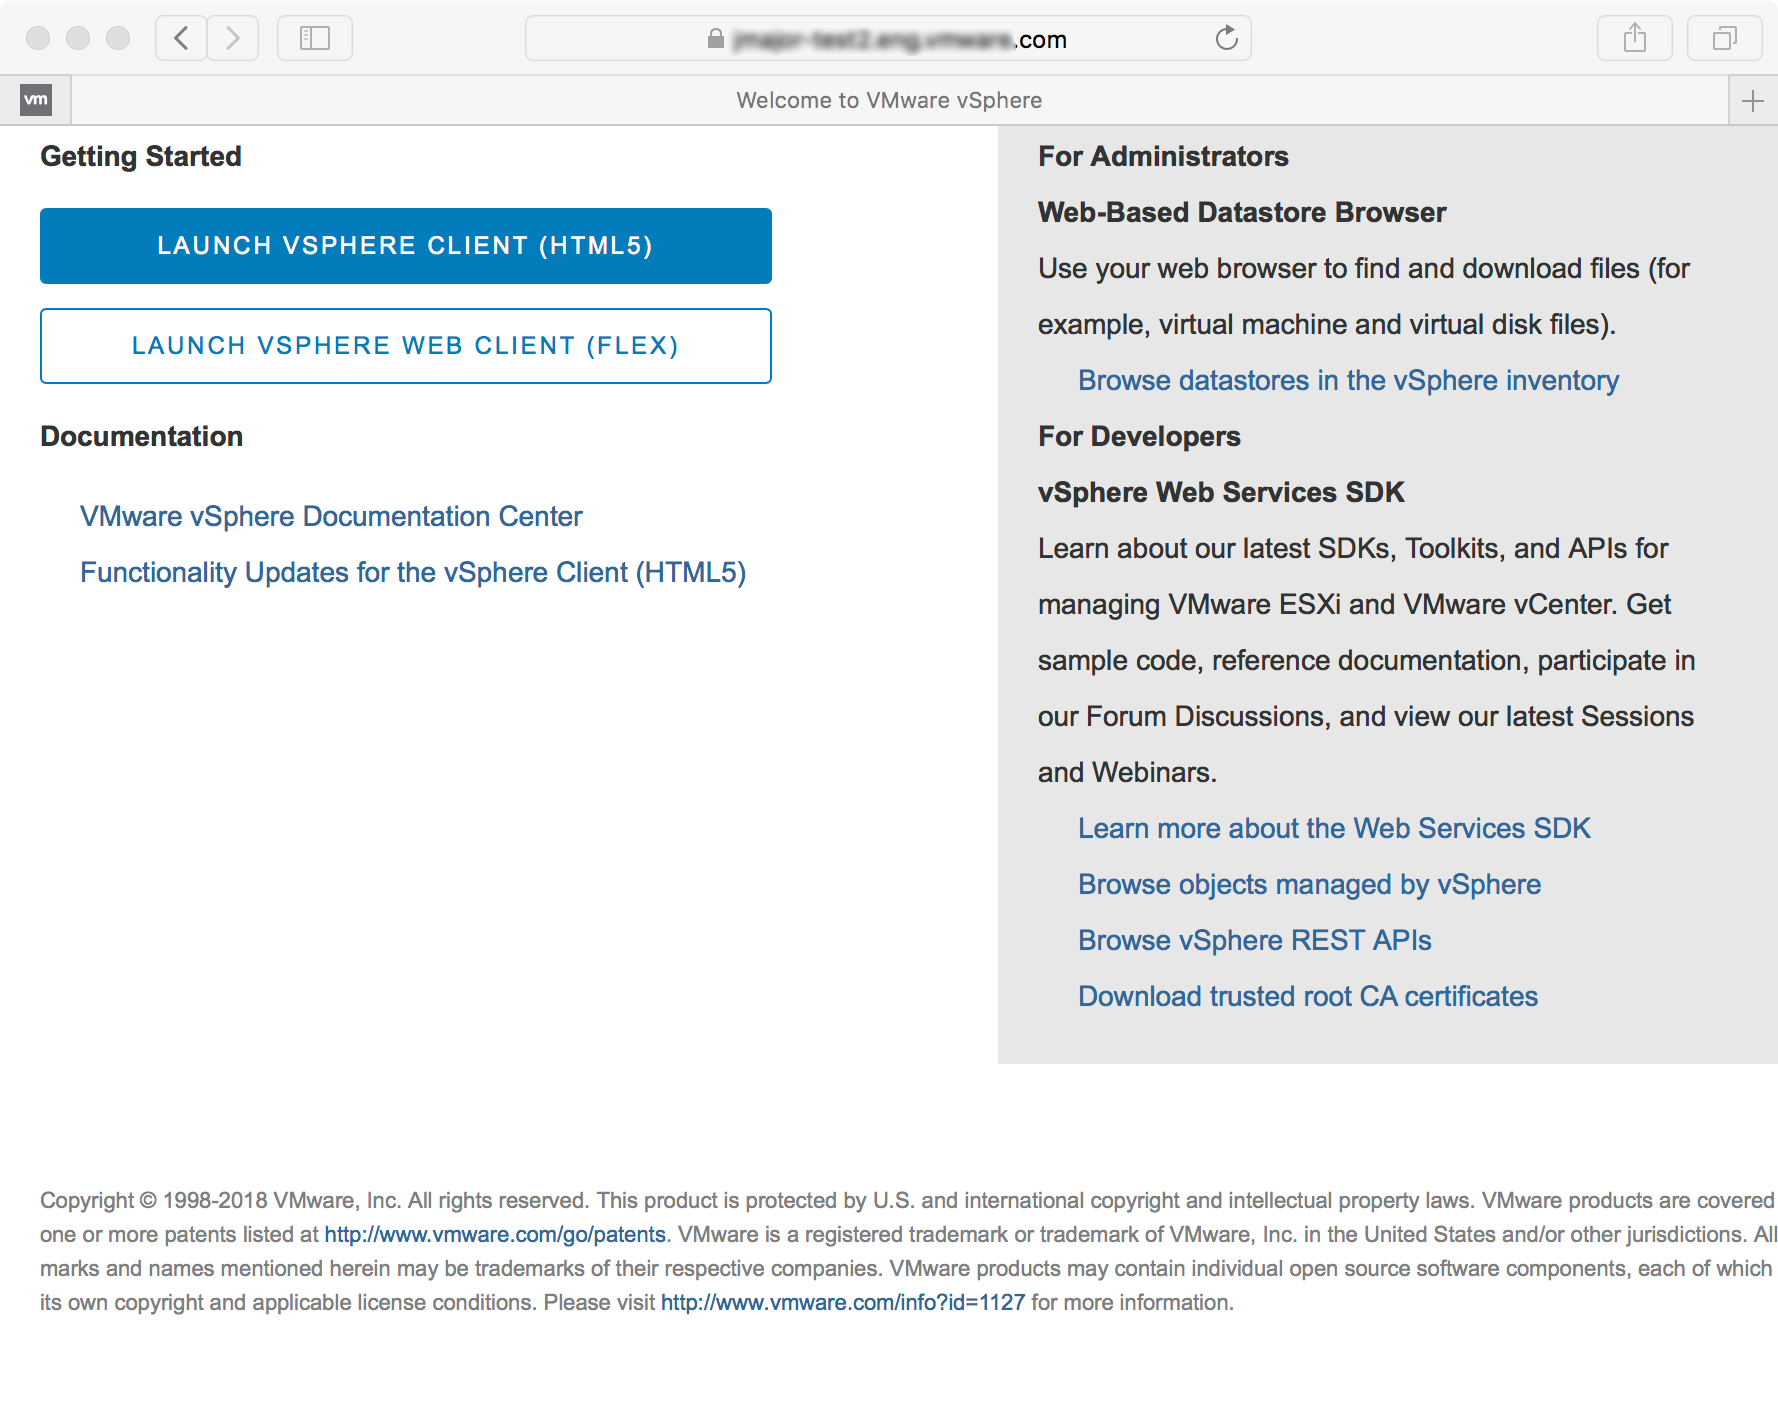The image size is (1778, 1416).
Task: Click the For Developers heading
Action: [x=1139, y=436]
